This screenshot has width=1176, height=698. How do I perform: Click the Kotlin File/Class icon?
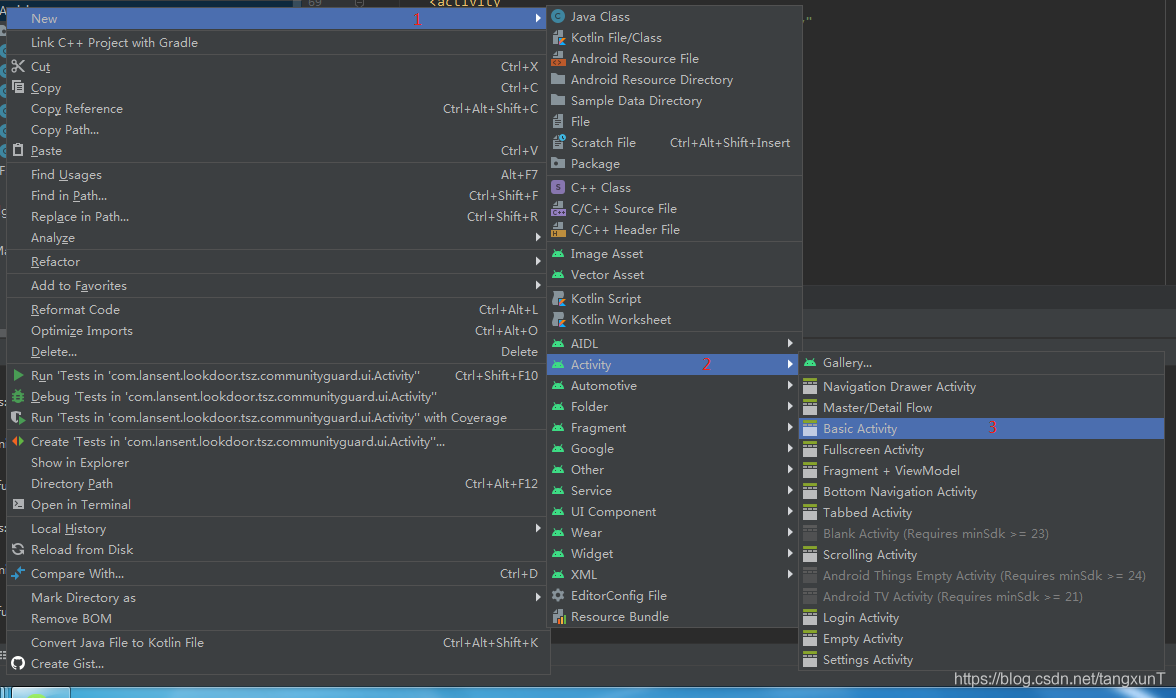pos(558,38)
